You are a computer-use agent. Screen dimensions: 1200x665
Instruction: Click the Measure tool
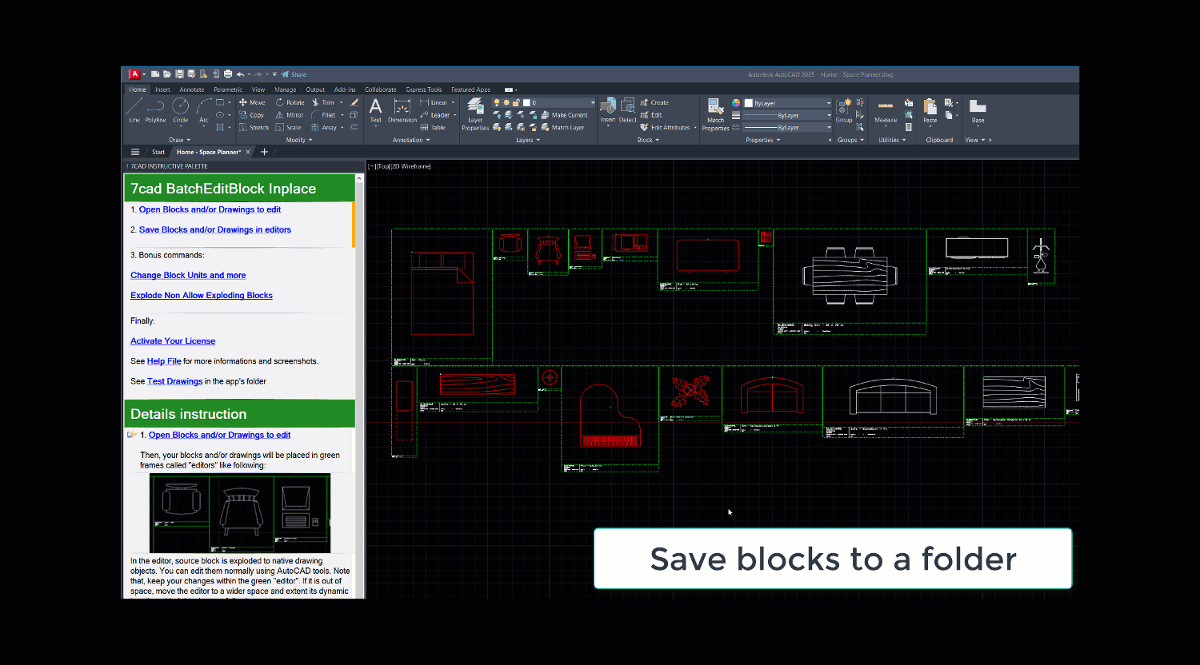886,109
